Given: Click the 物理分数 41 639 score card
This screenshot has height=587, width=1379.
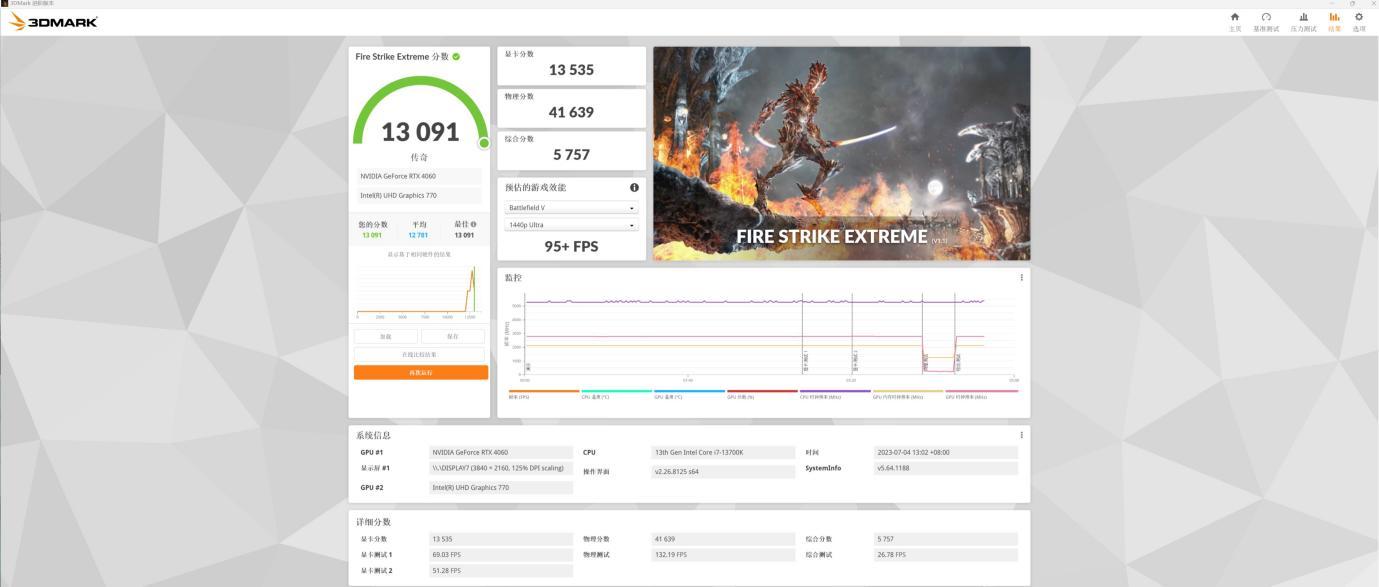Looking at the screenshot, I should pos(571,108).
